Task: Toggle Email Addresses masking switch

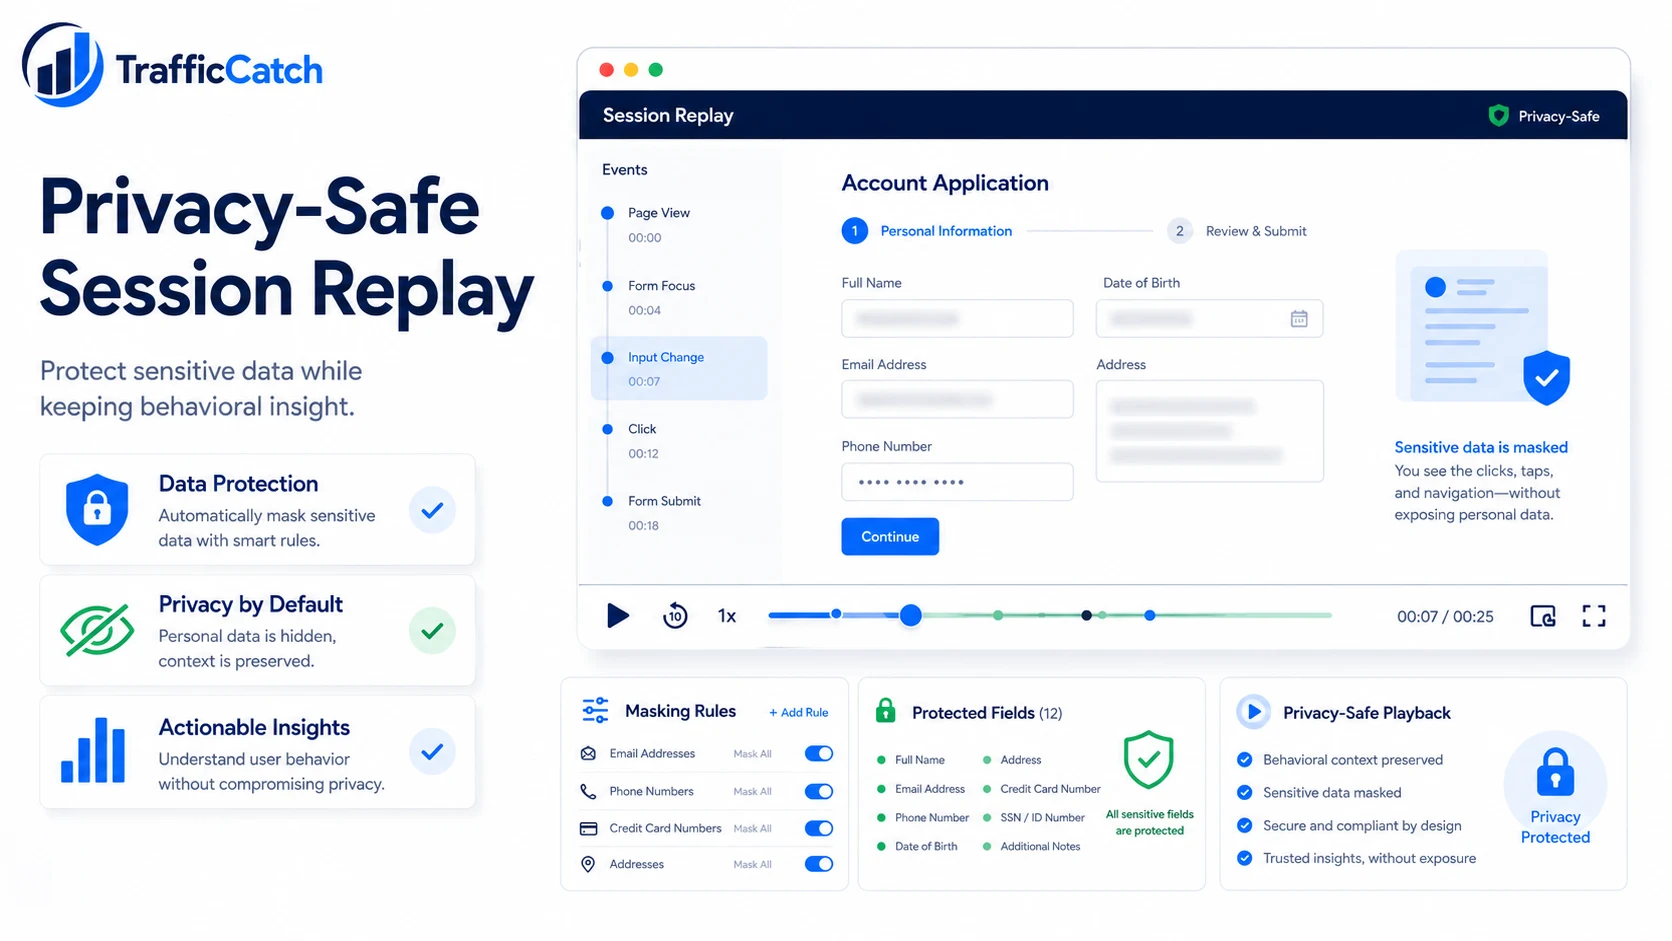Action: 819,754
